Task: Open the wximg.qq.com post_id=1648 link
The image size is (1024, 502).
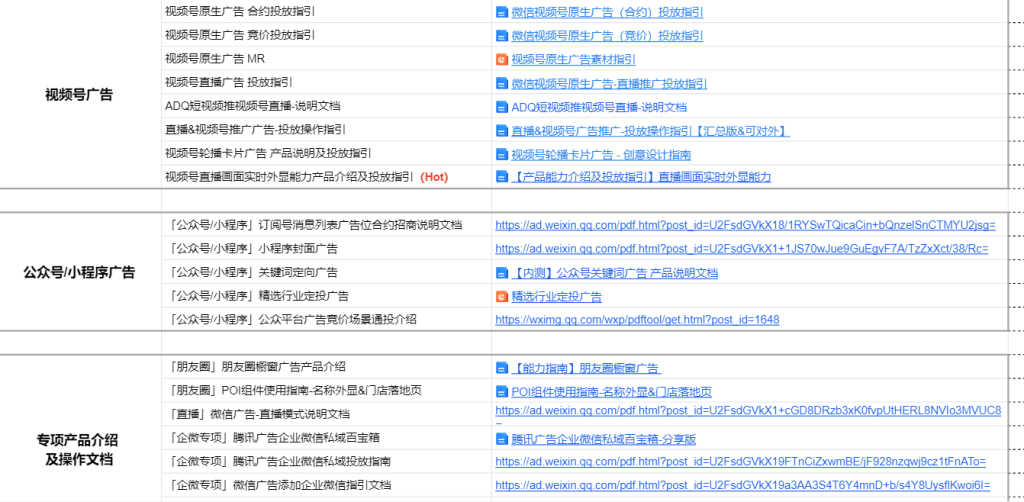Action: click(637, 320)
